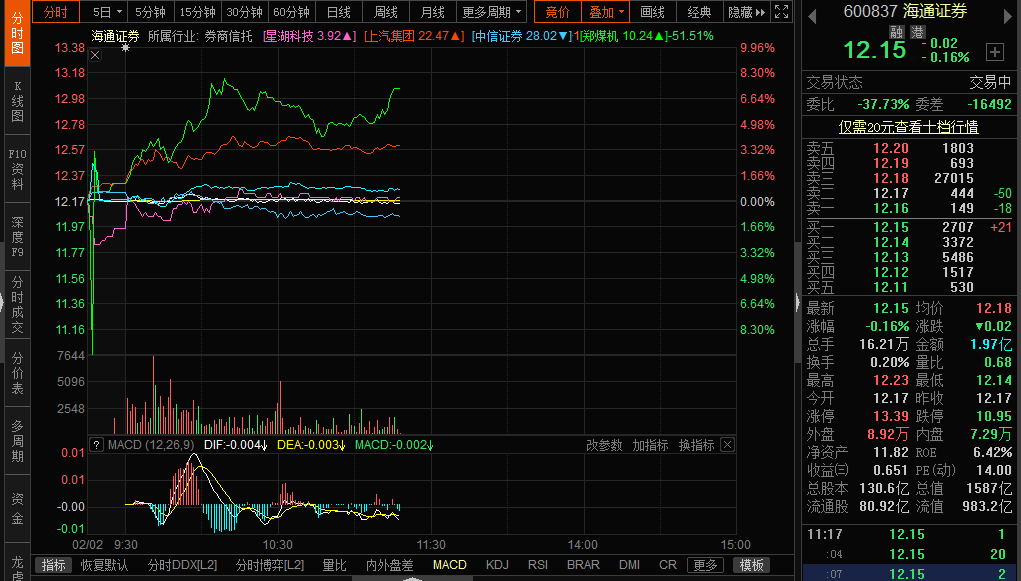Image resolution: width=1021 pixels, height=581 pixels.
Task: Switch to 月线 monthly chart
Action: click(432, 12)
